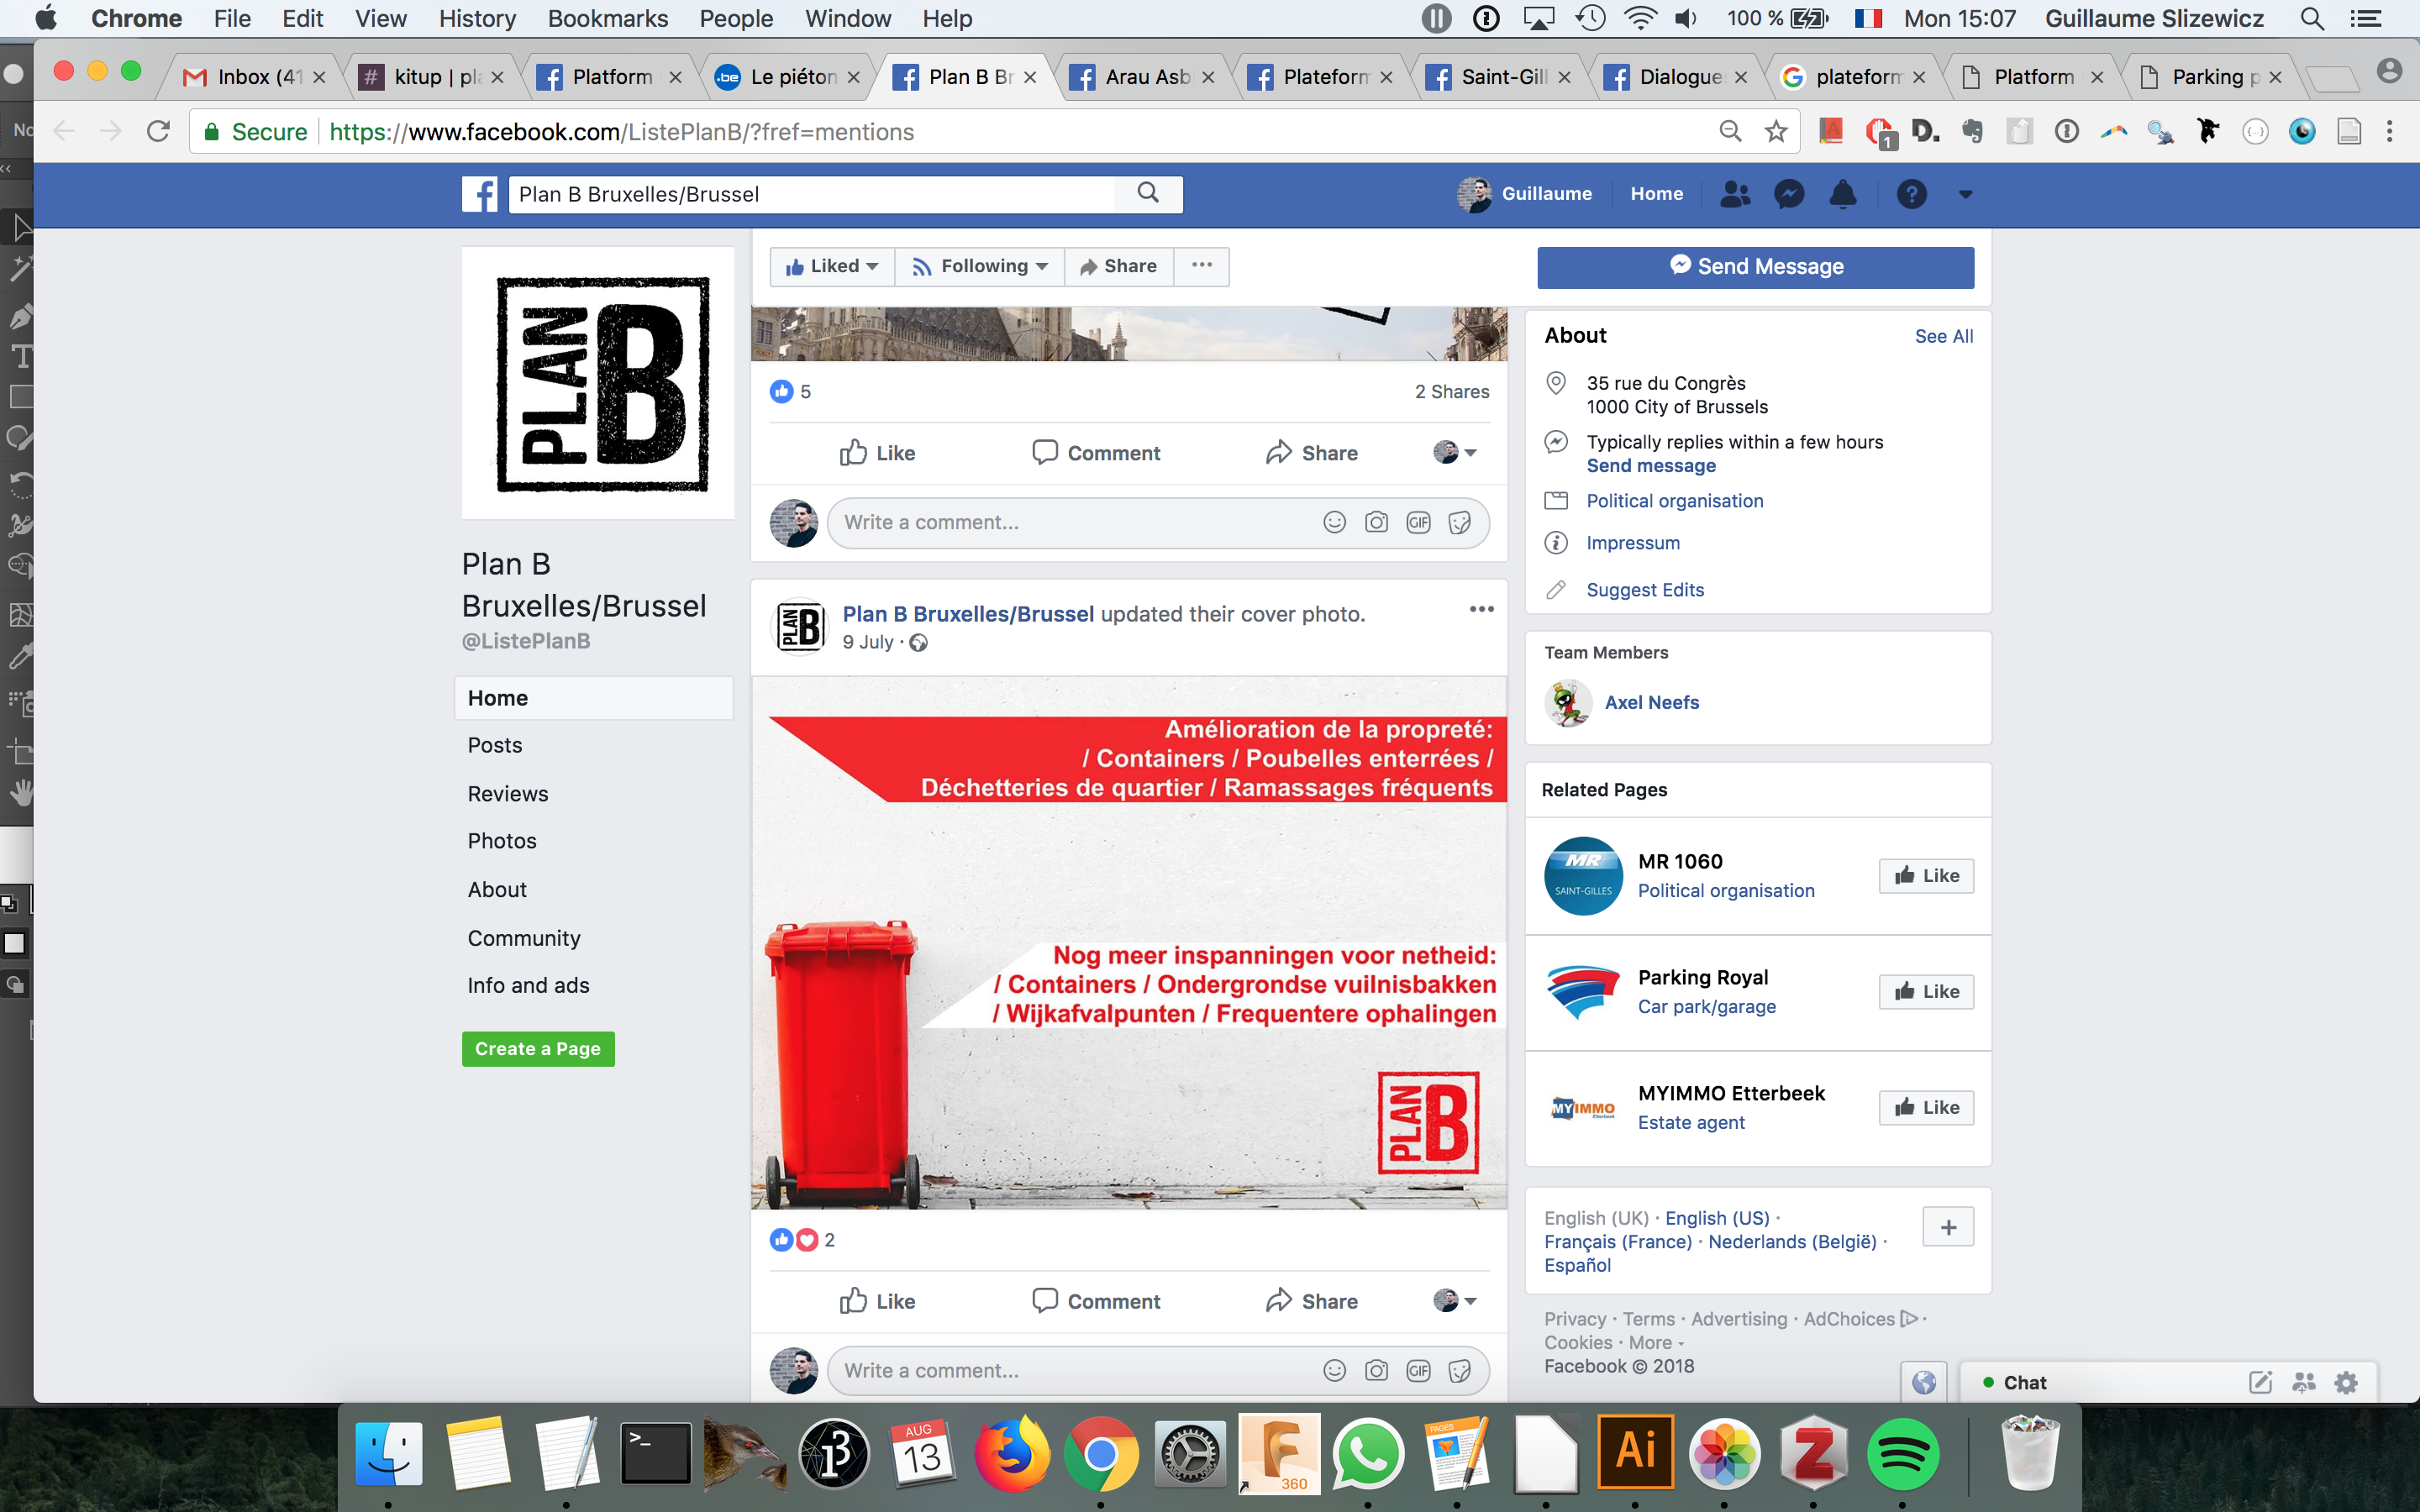Open emoji picker in the lower comment box
This screenshot has width=2420, height=1512.
point(1334,1370)
